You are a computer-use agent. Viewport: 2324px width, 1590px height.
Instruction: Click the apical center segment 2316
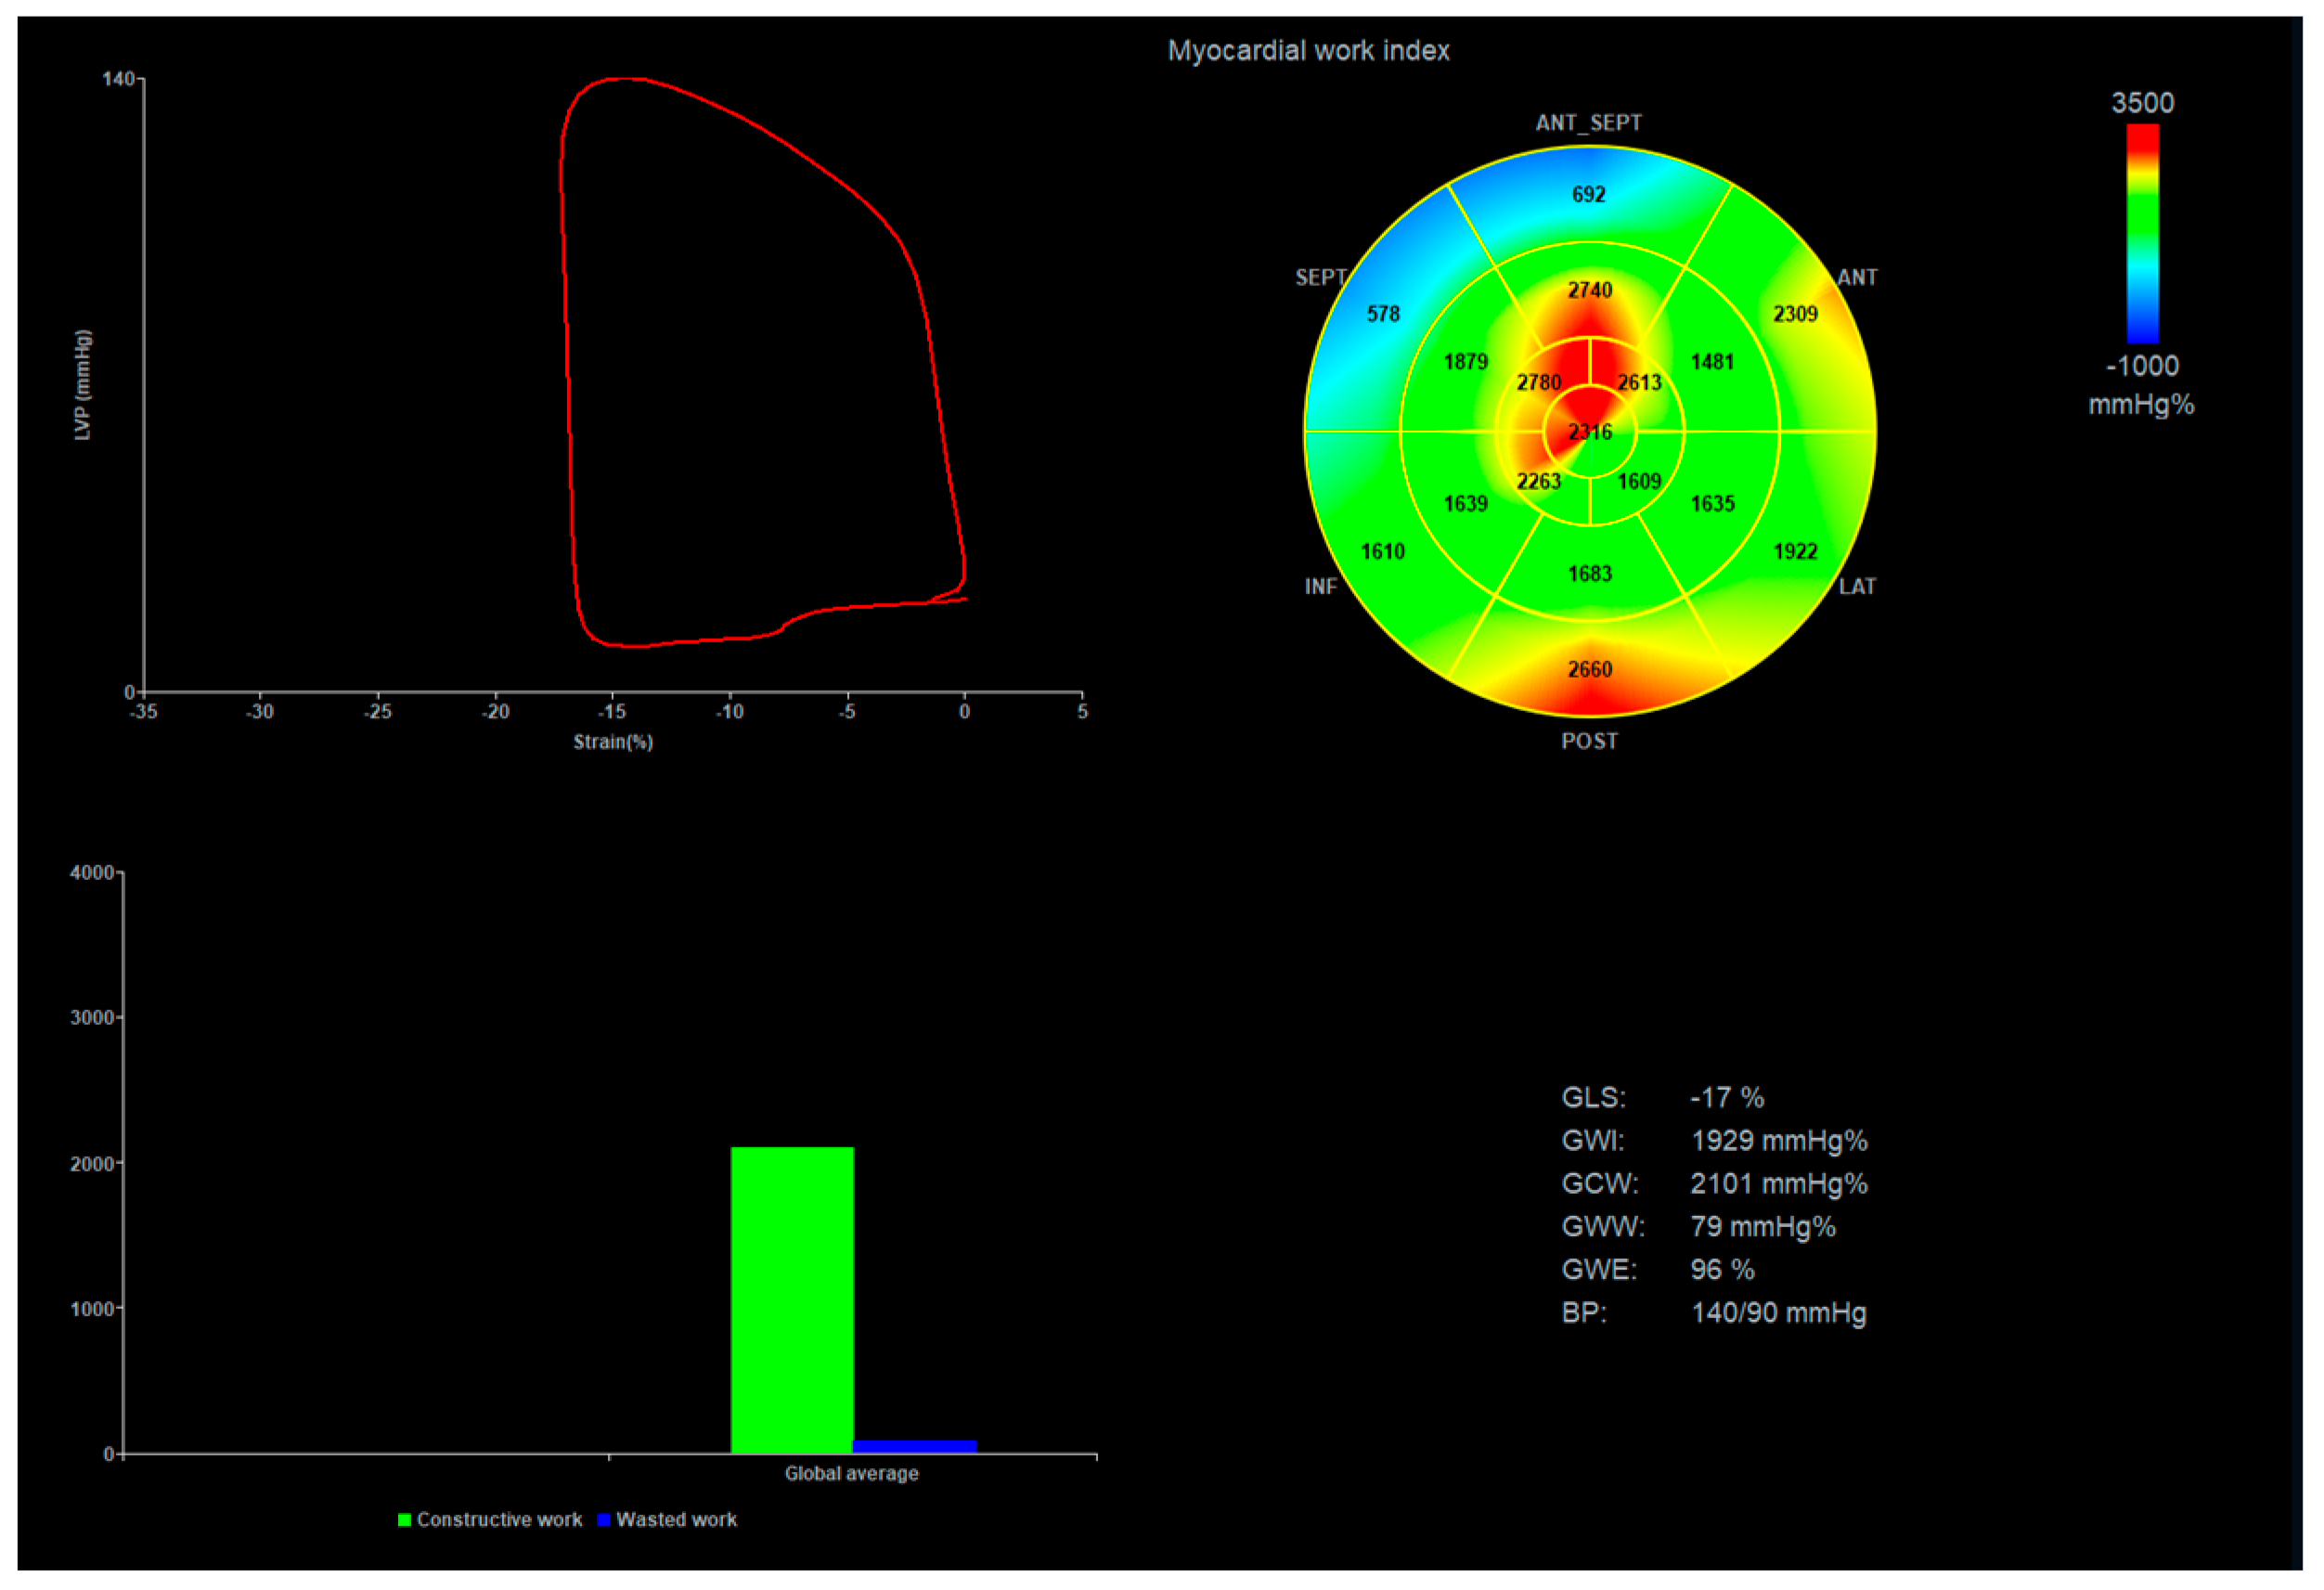tap(1589, 432)
